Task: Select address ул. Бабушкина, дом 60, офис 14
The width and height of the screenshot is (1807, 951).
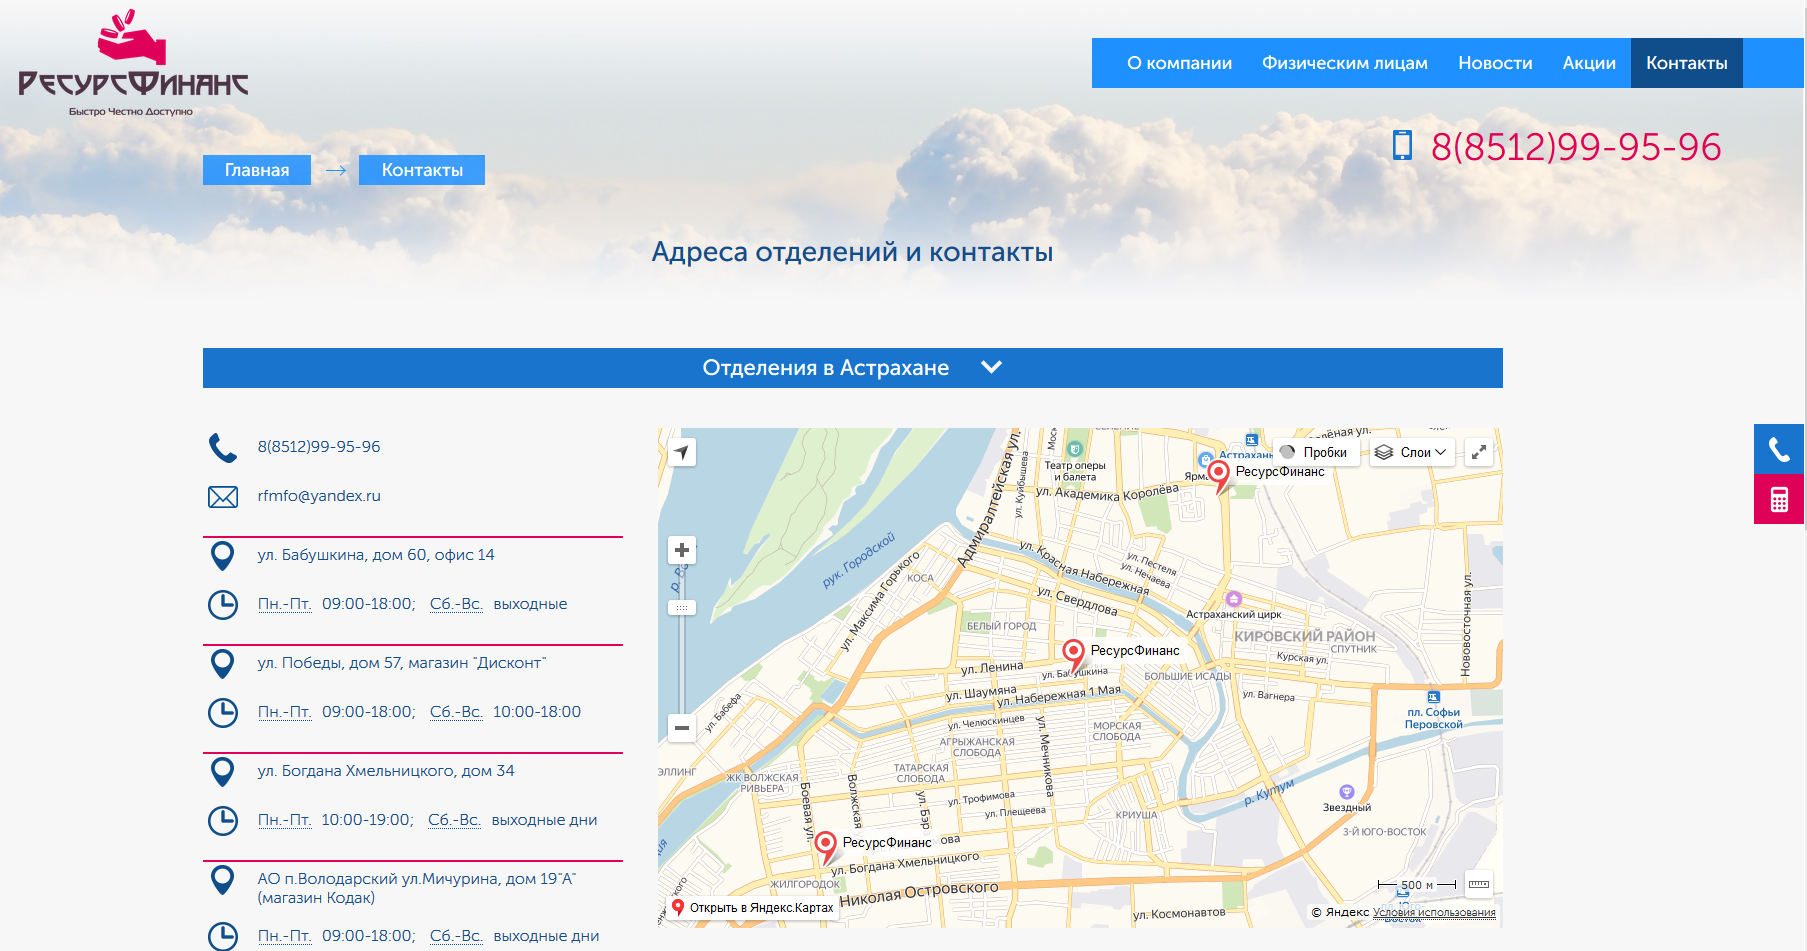Action: point(376,555)
